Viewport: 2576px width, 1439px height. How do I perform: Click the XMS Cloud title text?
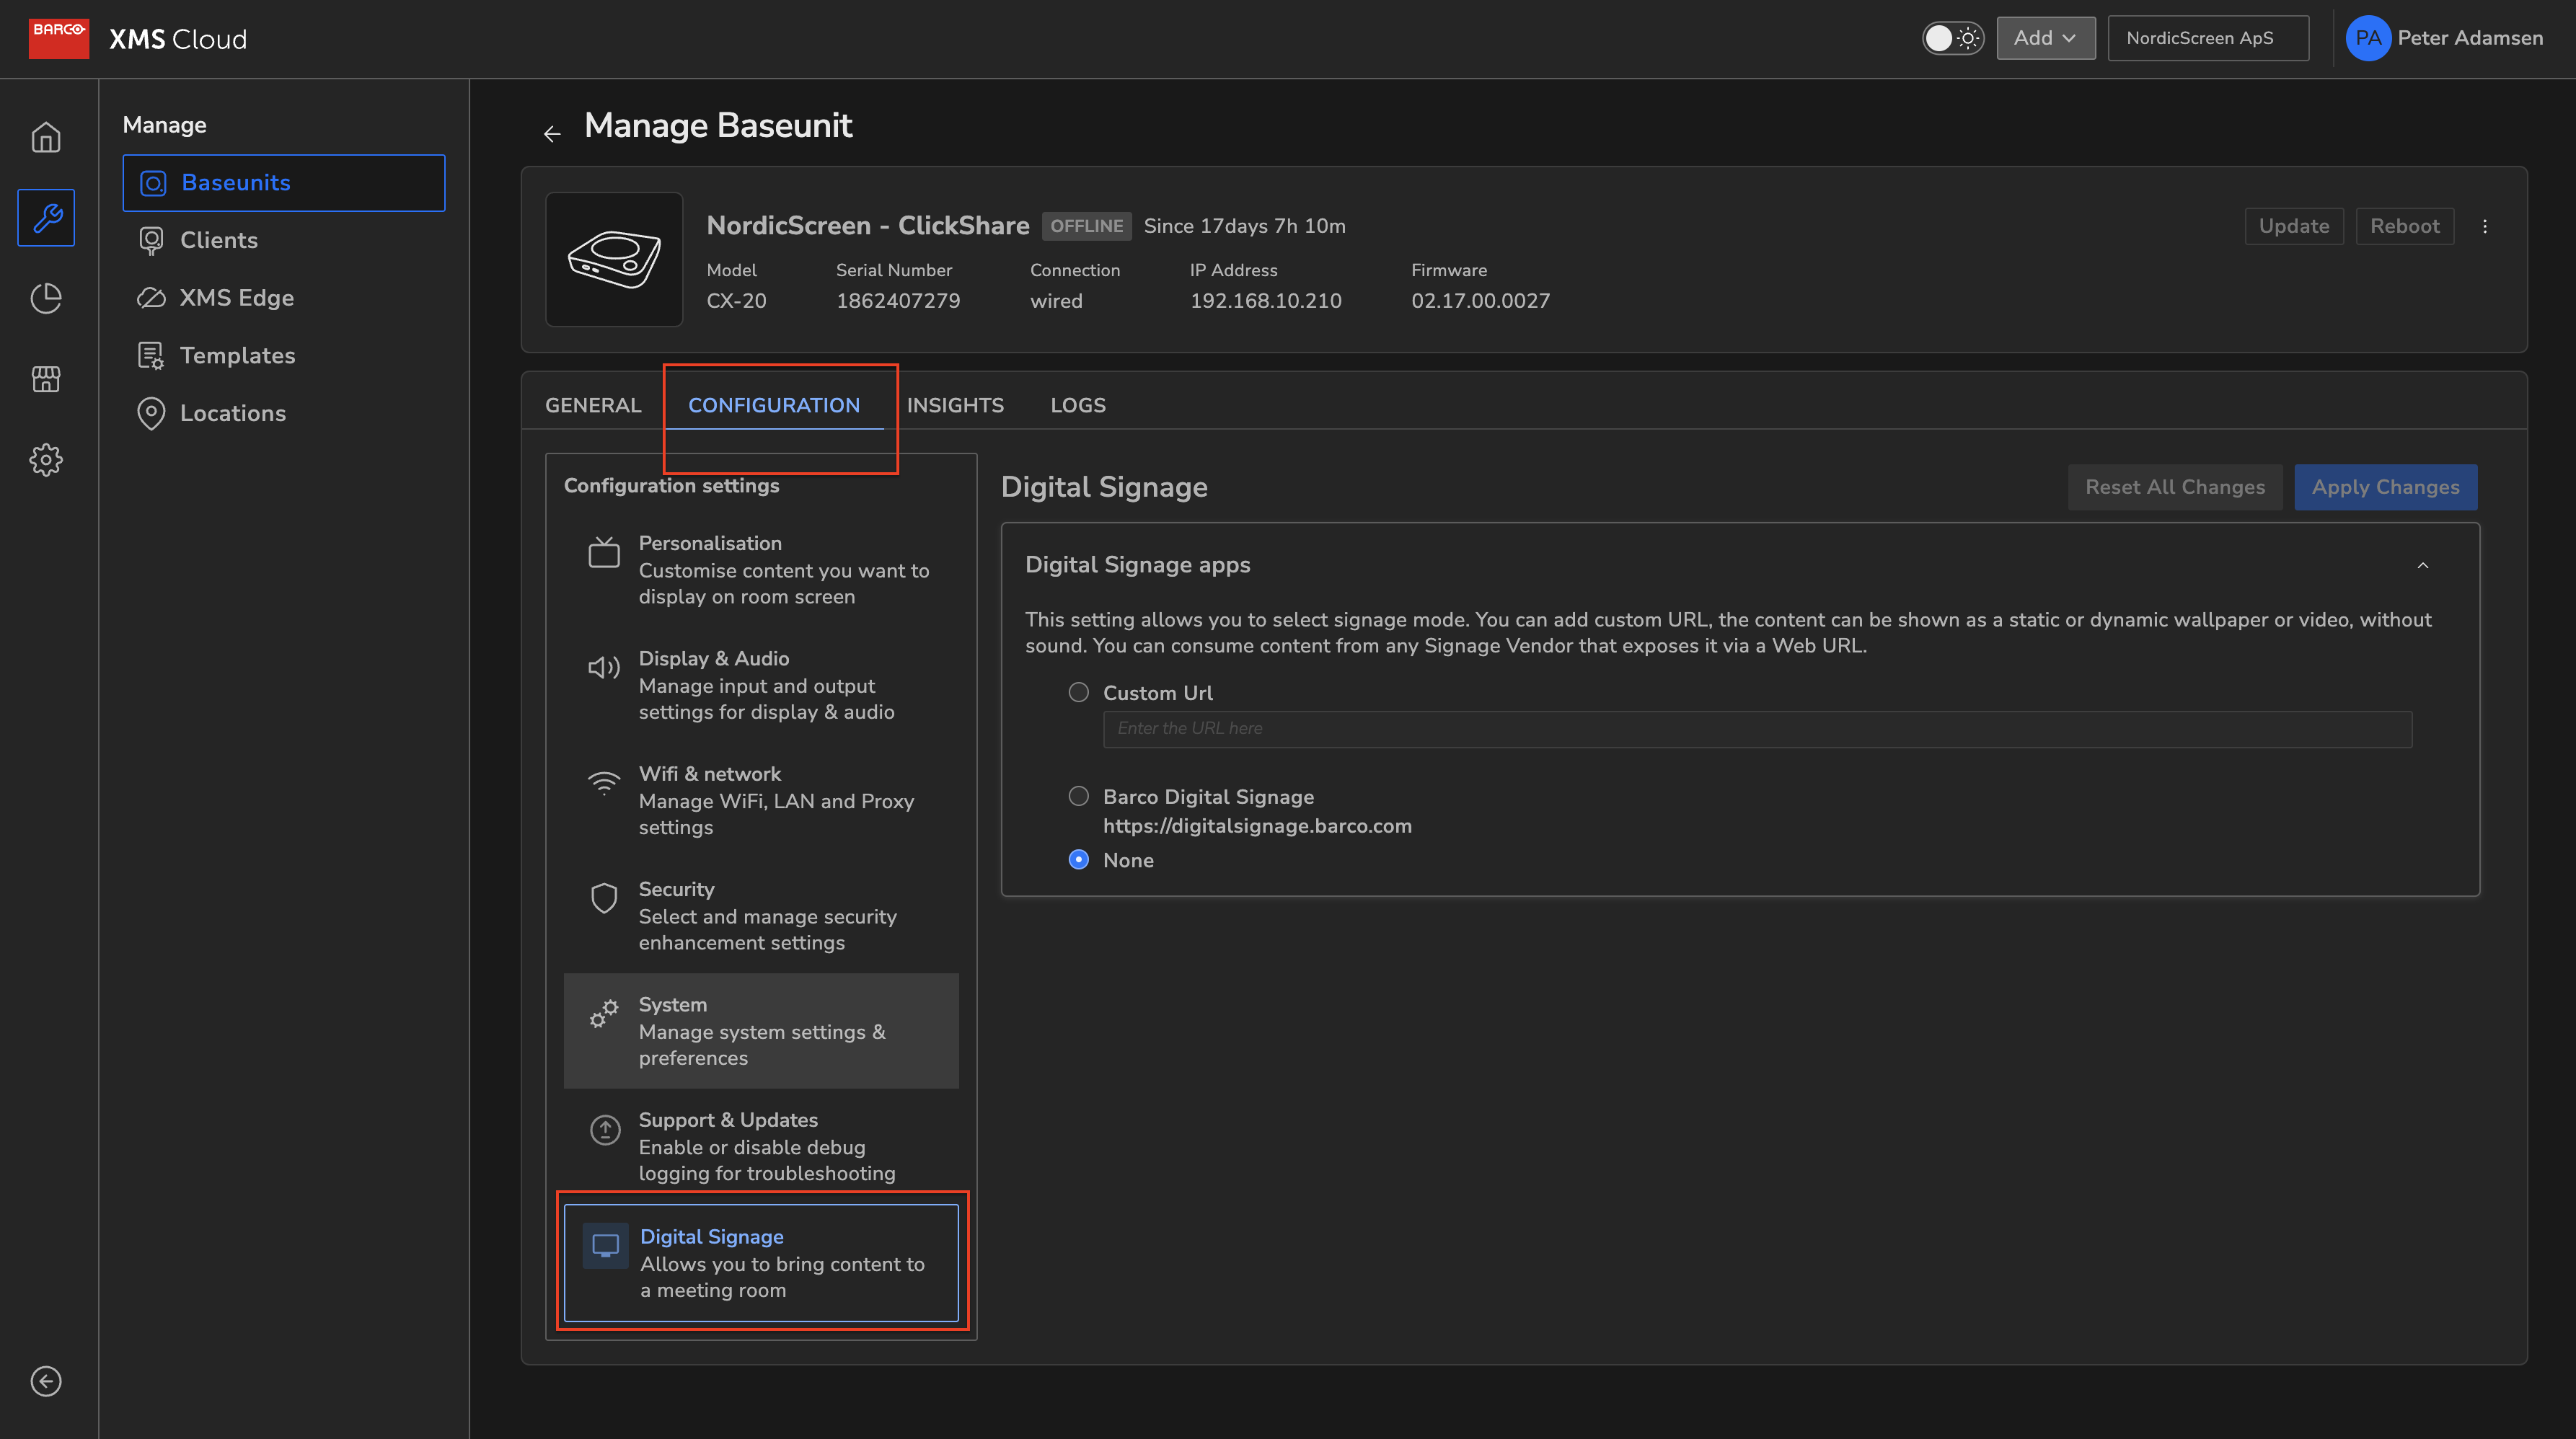tap(178, 39)
